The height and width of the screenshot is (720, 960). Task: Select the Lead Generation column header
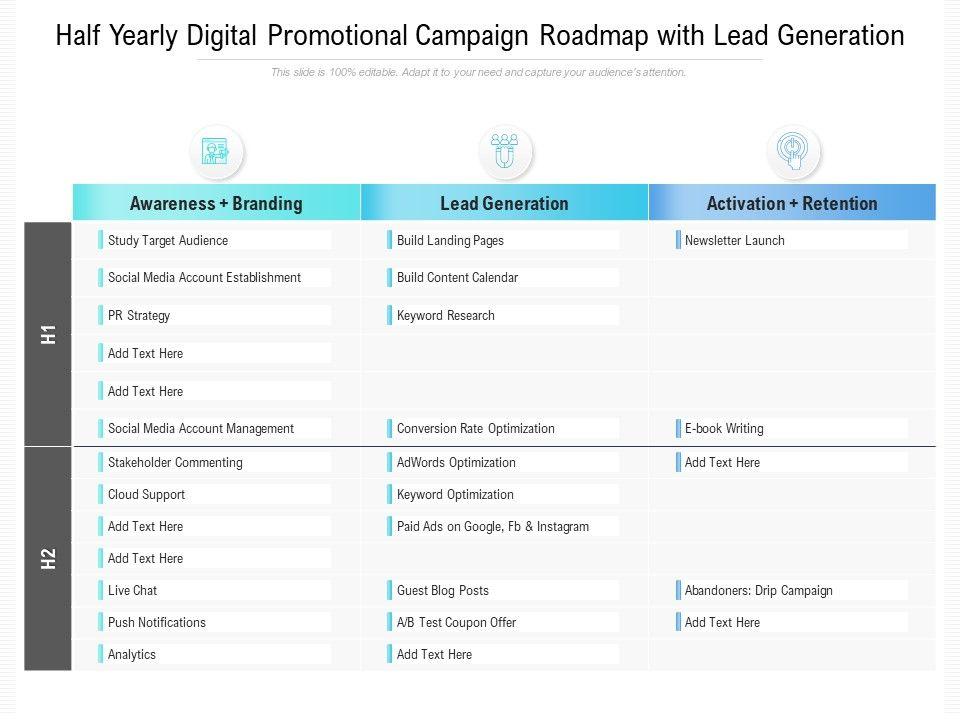(x=504, y=203)
